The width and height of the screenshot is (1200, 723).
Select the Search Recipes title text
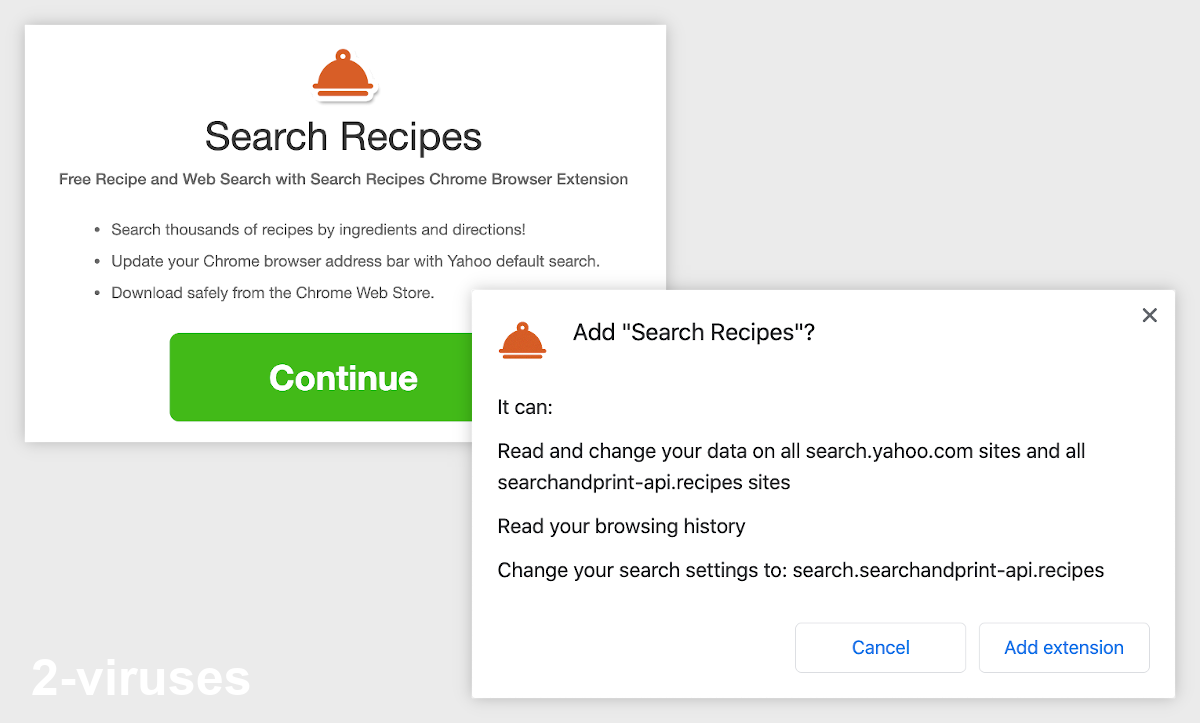click(343, 136)
